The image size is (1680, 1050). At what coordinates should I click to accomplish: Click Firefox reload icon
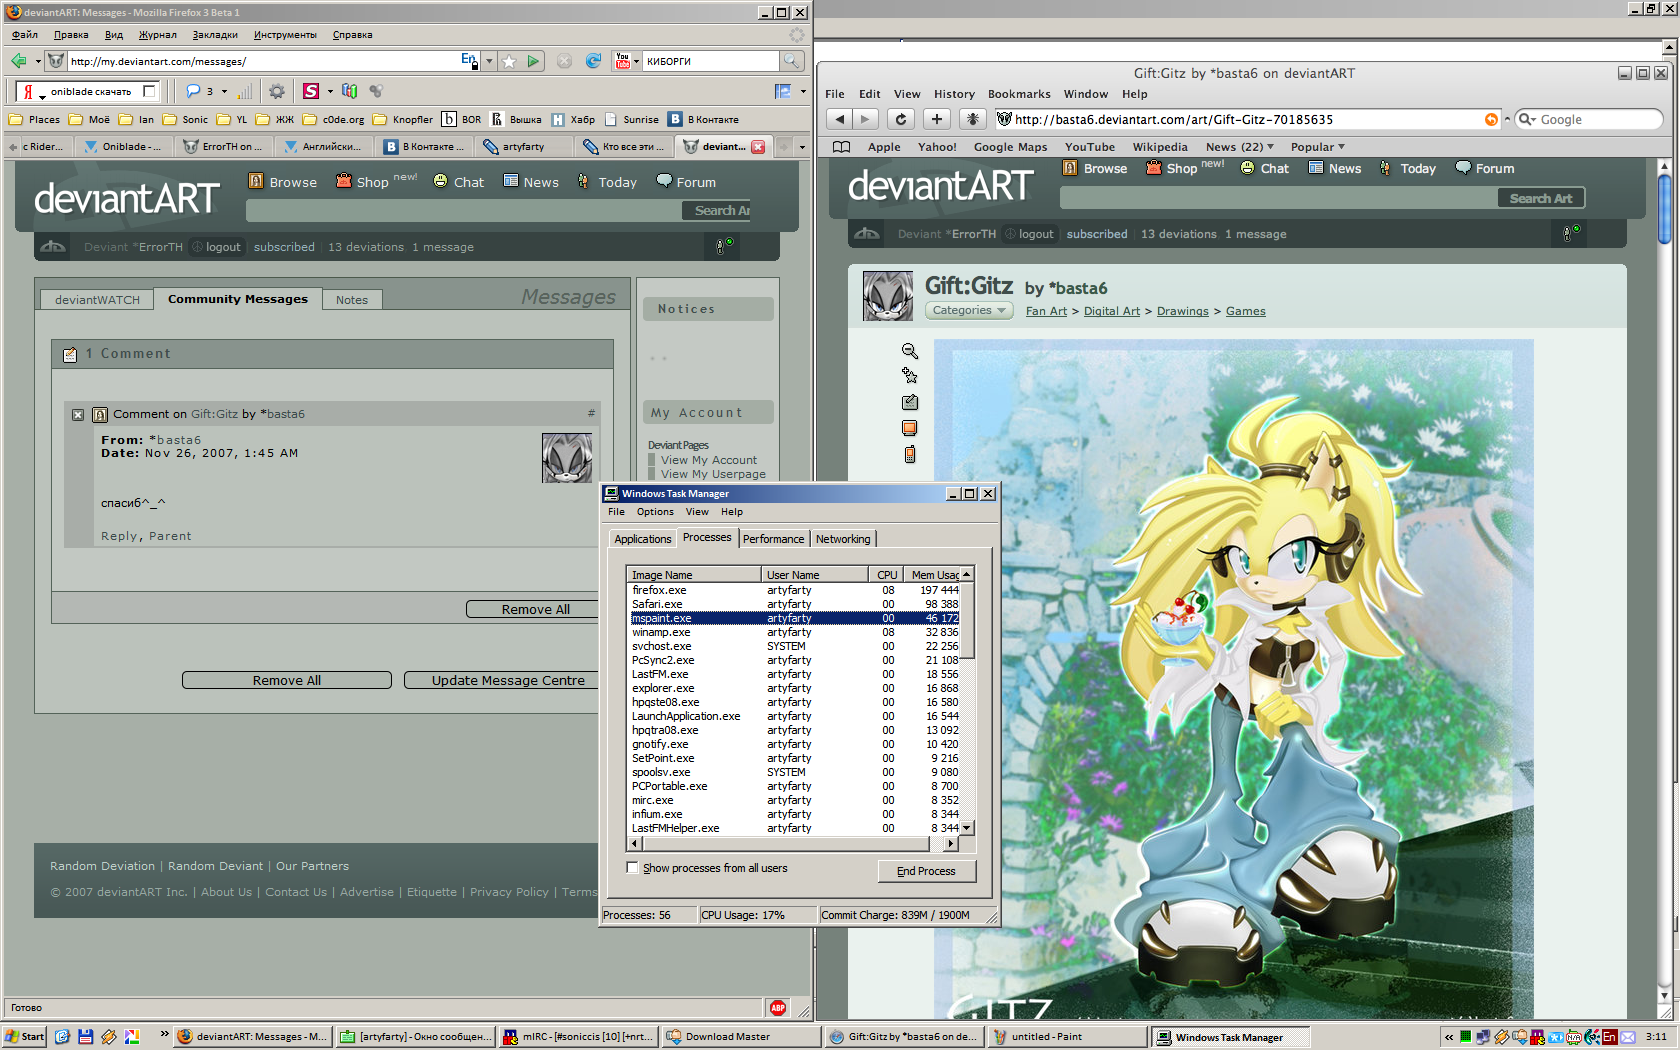(x=593, y=61)
